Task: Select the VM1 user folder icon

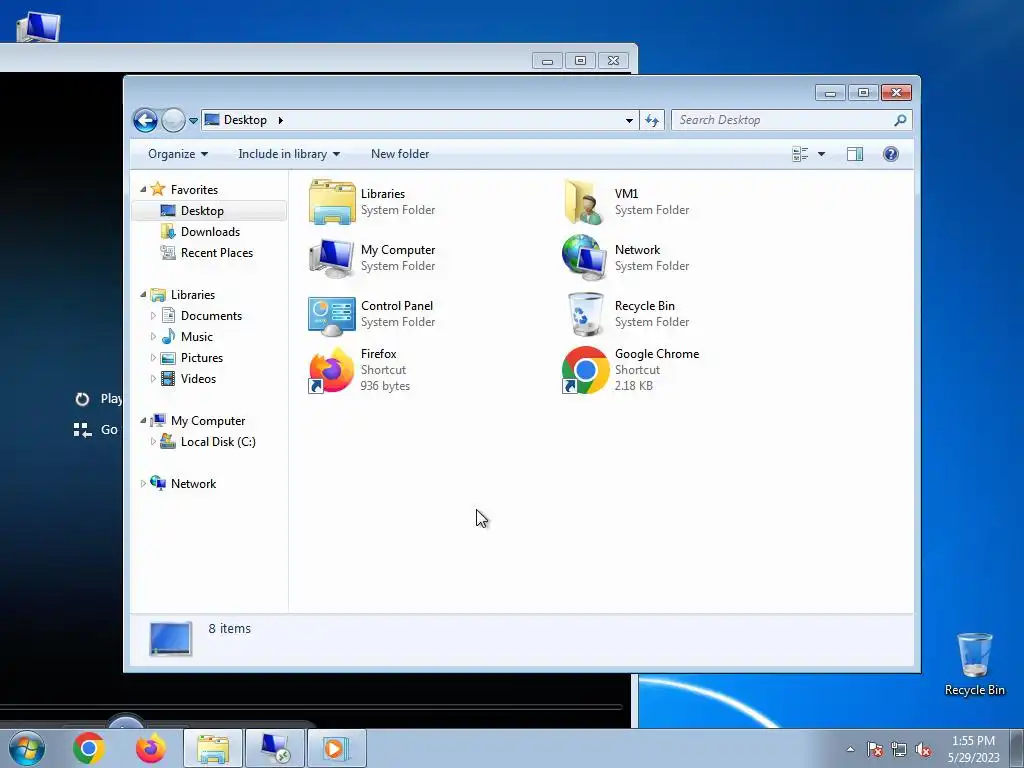Action: click(x=583, y=202)
